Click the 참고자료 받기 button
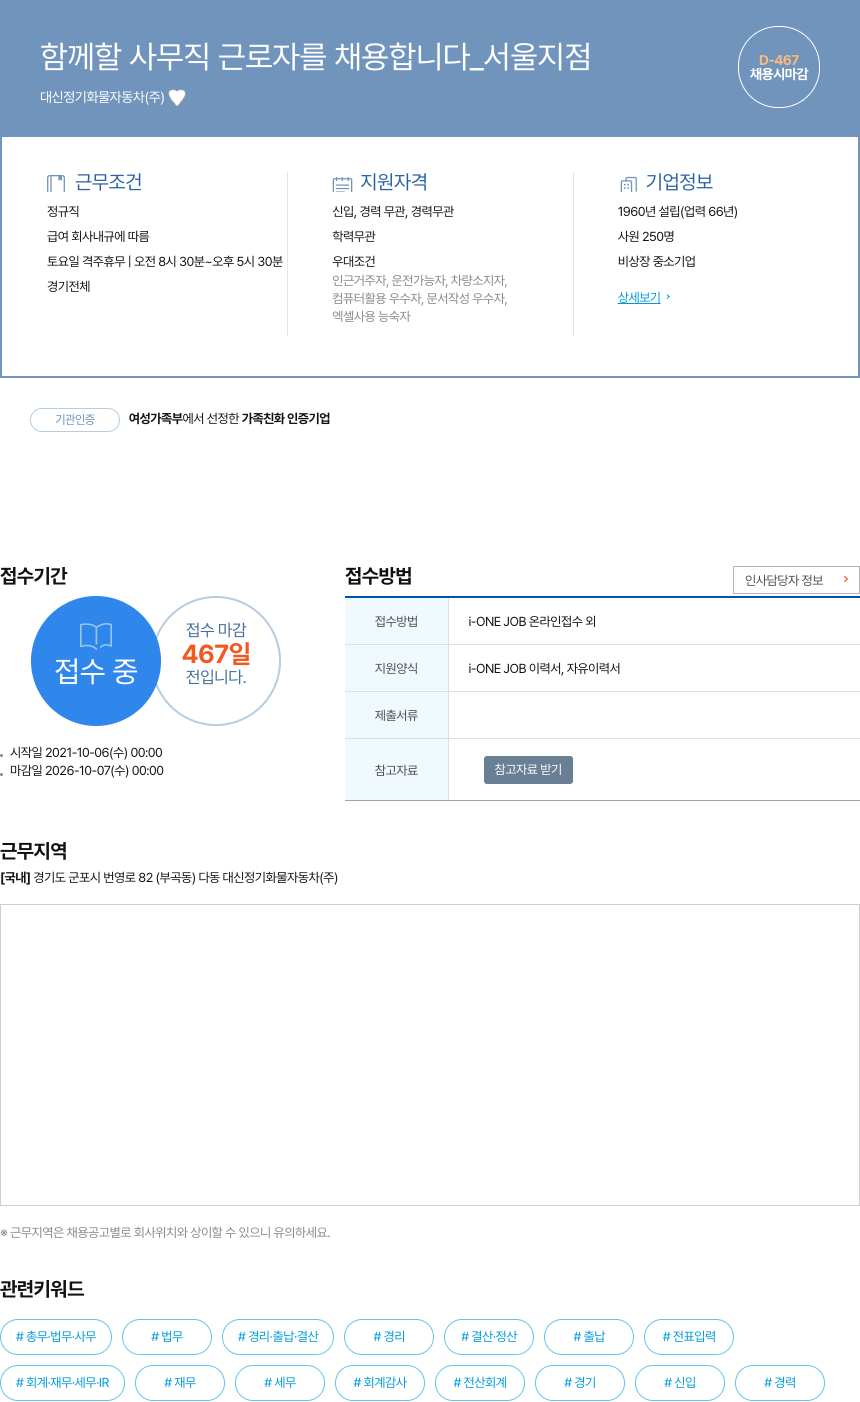 pos(528,770)
